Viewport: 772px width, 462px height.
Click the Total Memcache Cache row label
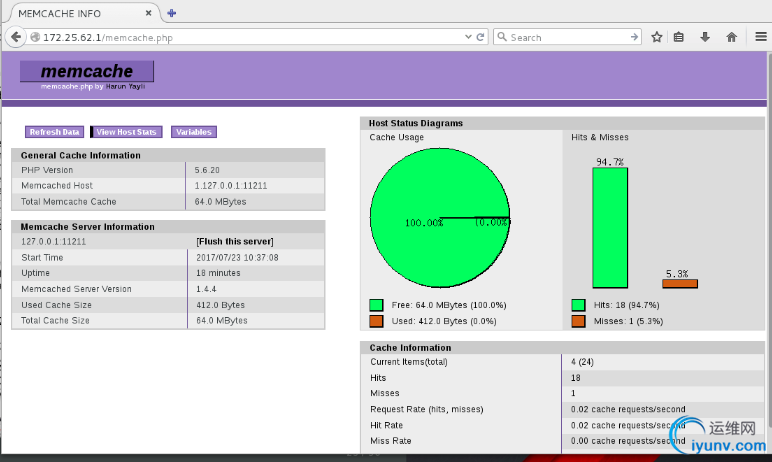tap(68, 201)
